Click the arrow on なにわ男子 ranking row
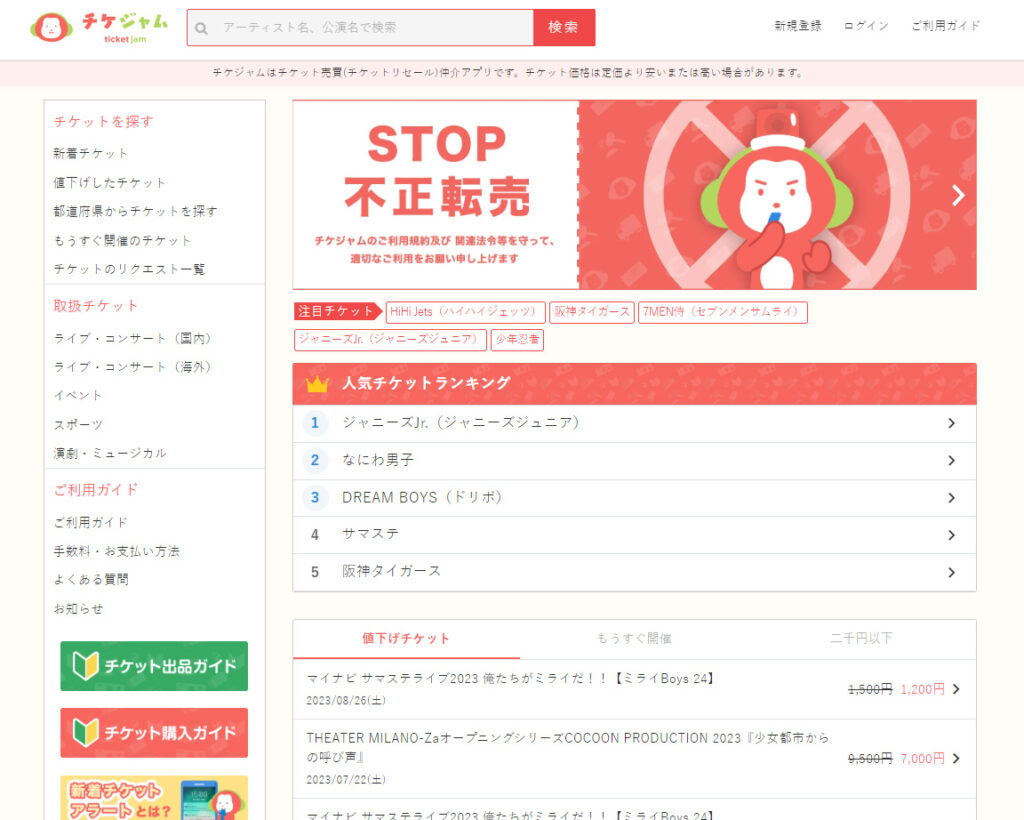This screenshot has width=1024, height=820. click(952, 460)
